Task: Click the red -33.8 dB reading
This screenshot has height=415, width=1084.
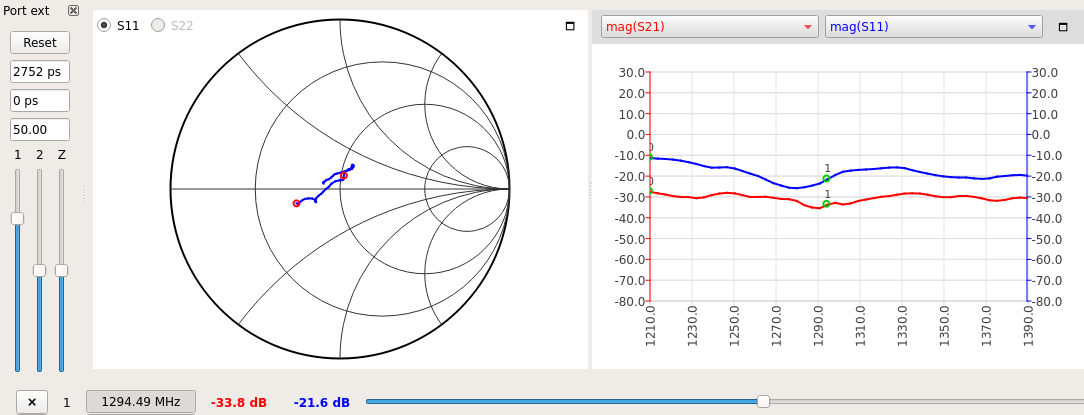Action: click(x=239, y=403)
